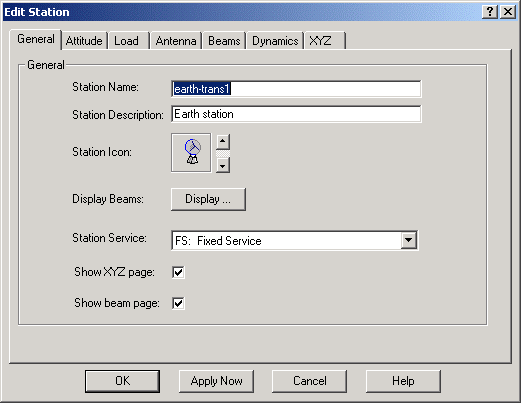521x403 pixels.
Task: Toggle the Show beam page checkbox
Action: coord(178,303)
